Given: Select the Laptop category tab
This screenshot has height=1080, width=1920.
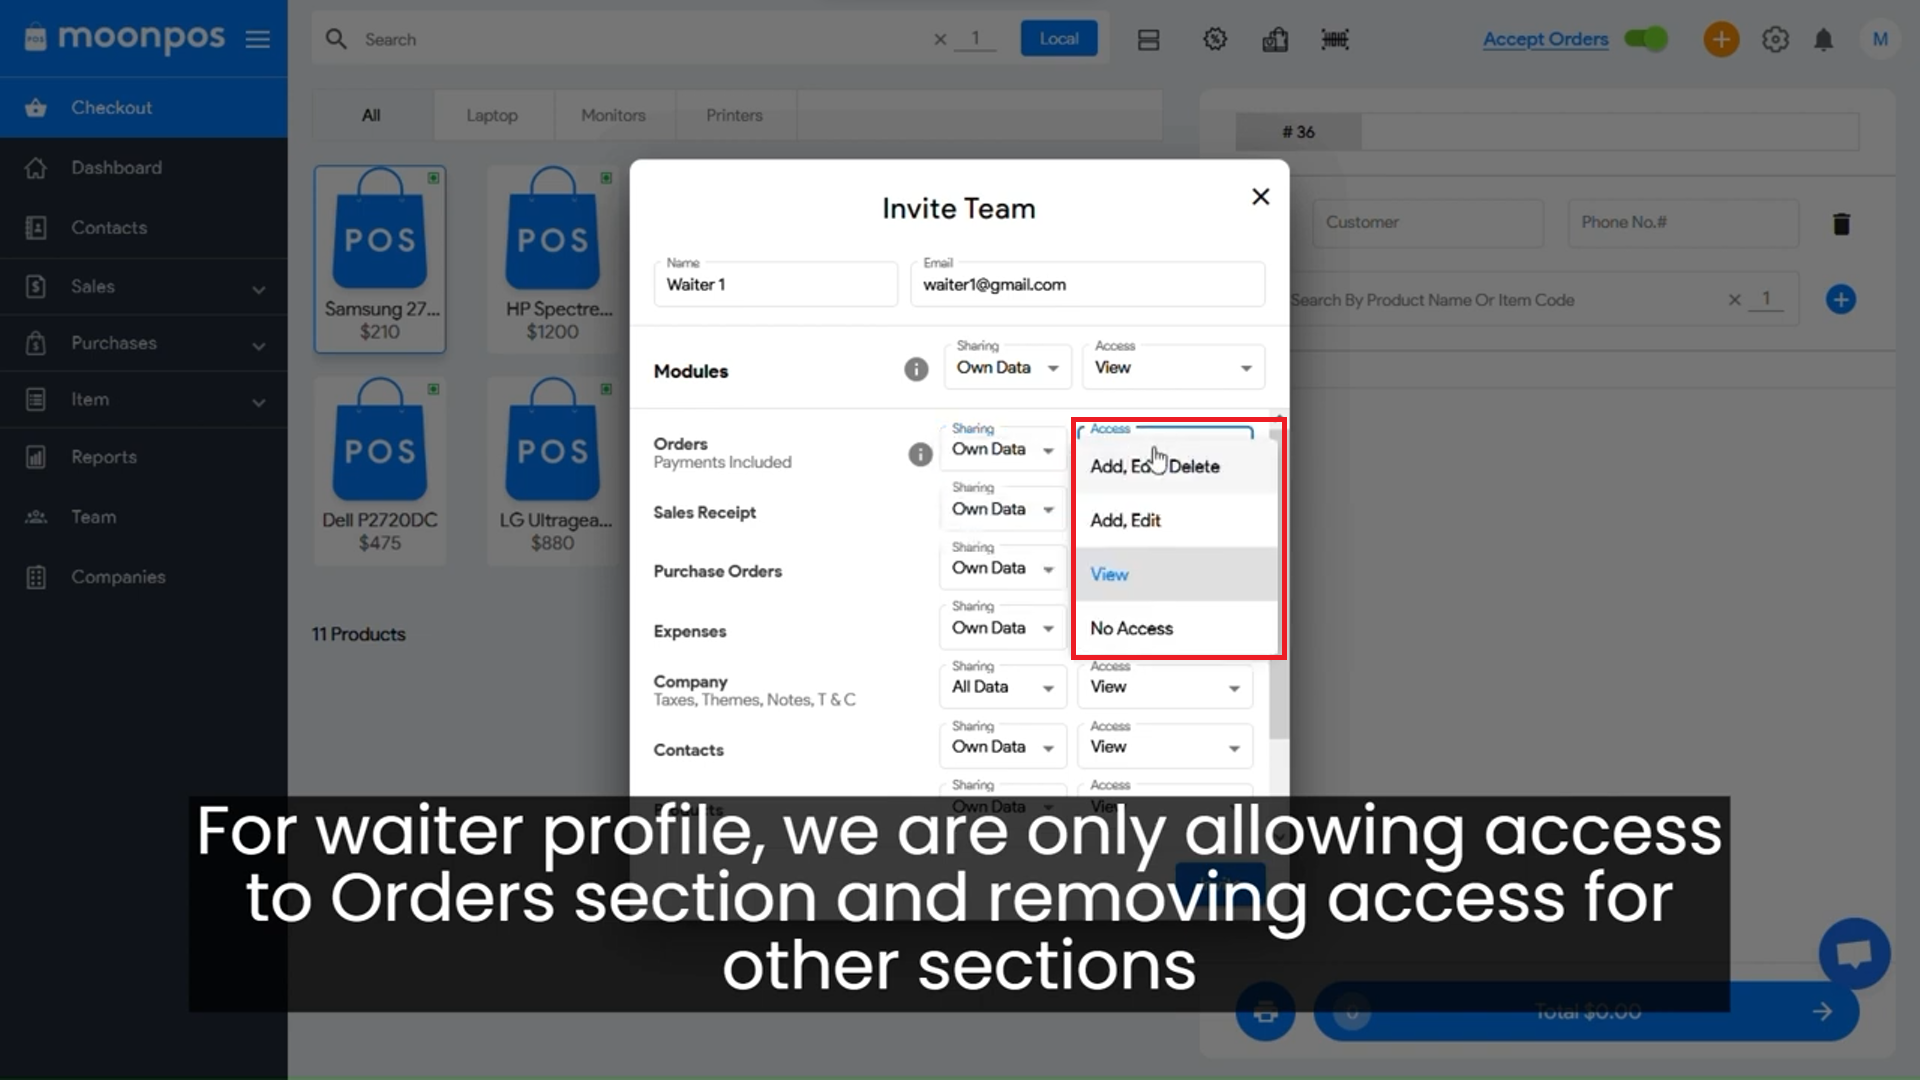Looking at the screenshot, I should (x=492, y=115).
